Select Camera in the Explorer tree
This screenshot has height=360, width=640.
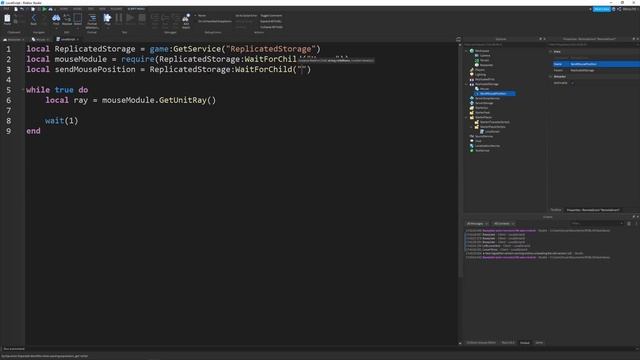[x=485, y=56]
